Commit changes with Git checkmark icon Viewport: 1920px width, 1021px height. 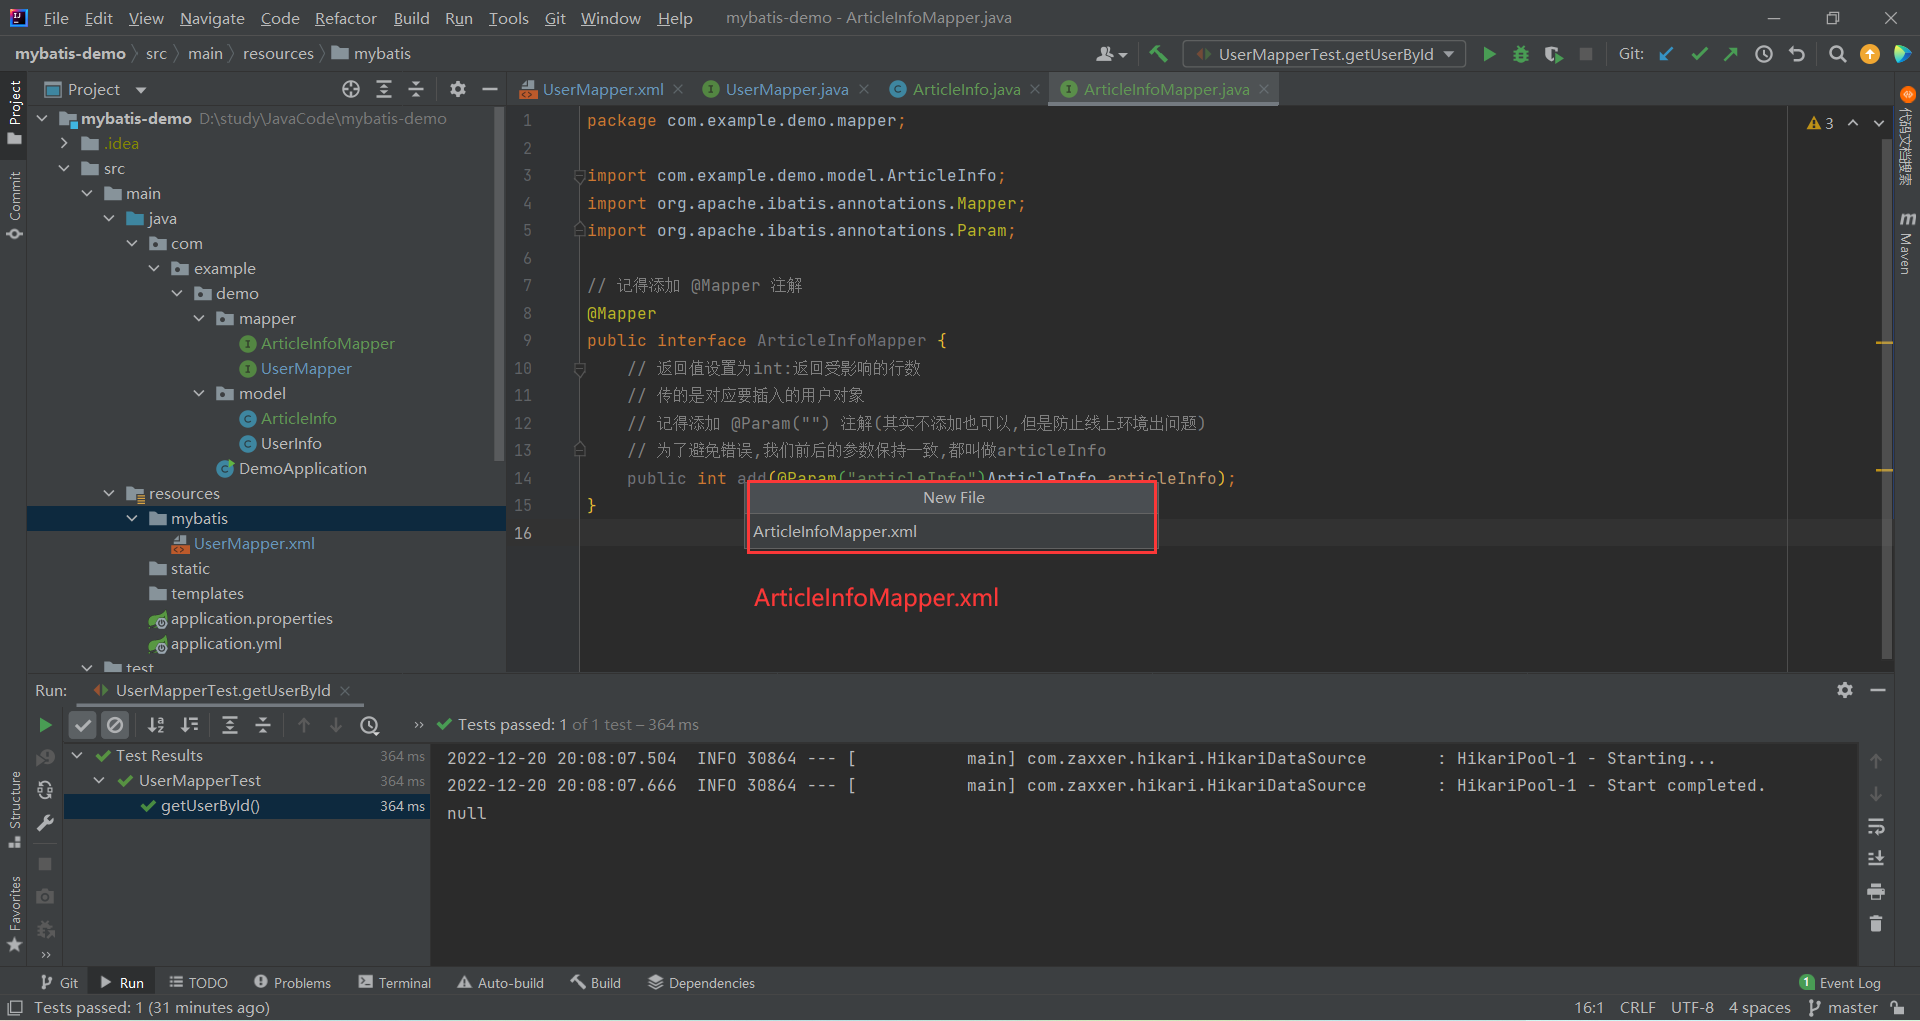[1699, 54]
